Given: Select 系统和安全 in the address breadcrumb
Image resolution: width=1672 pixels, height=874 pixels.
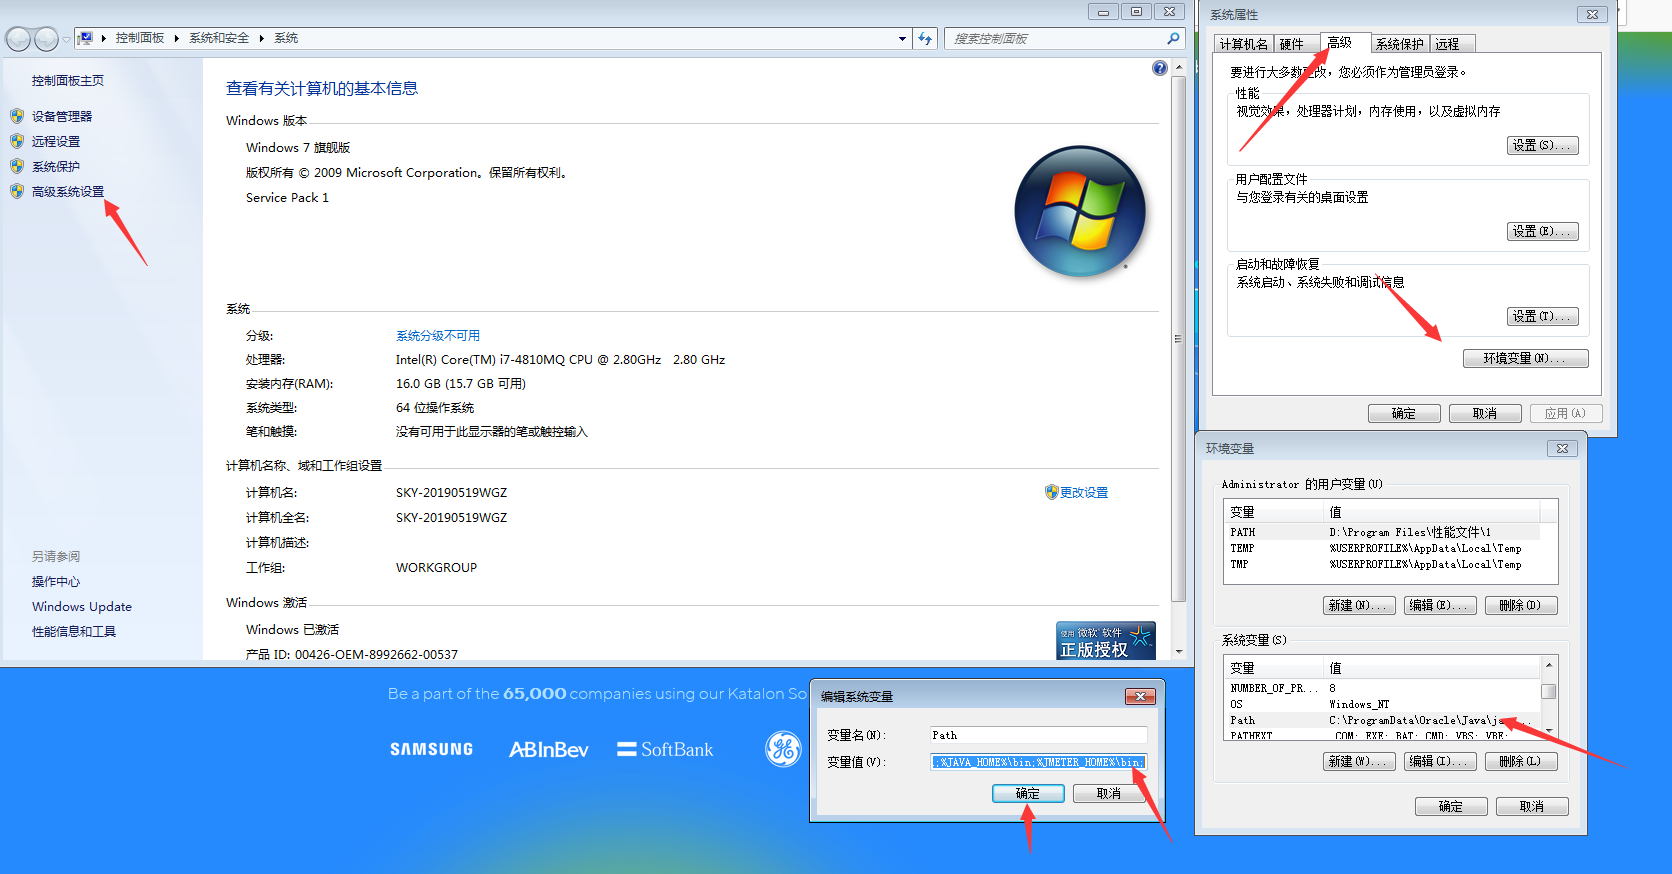Looking at the screenshot, I should 219,38.
